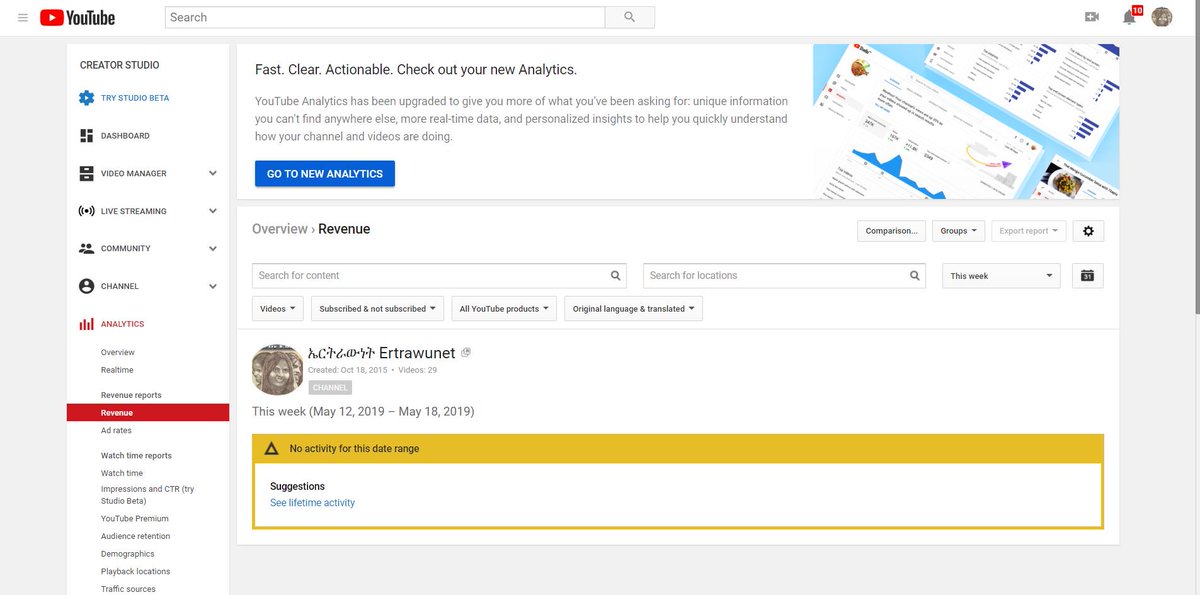Click the search magnifier button in header
1200x595 pixels.
click(x=630, y=17)
